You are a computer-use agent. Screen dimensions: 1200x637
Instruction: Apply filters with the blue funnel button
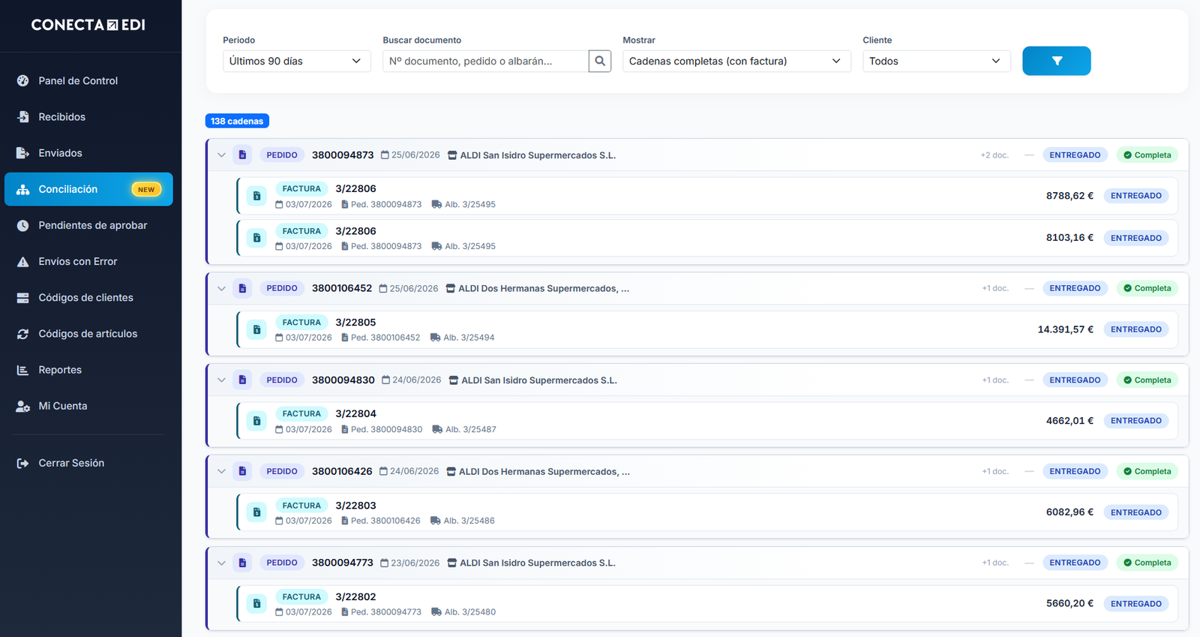click(1056, 61)
